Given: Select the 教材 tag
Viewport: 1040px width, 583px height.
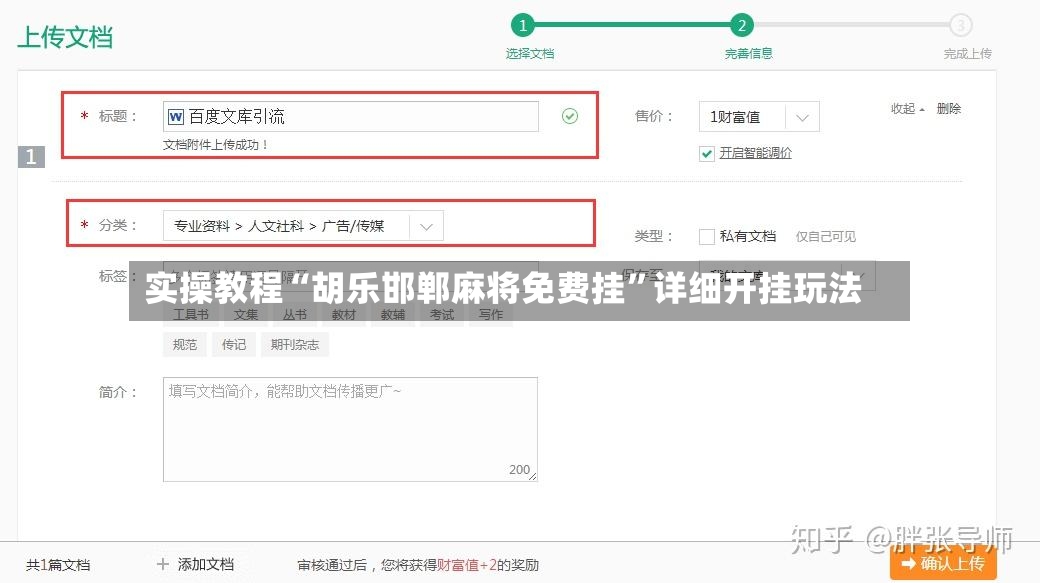Looking at the screenshot, I should click(344, 314).
